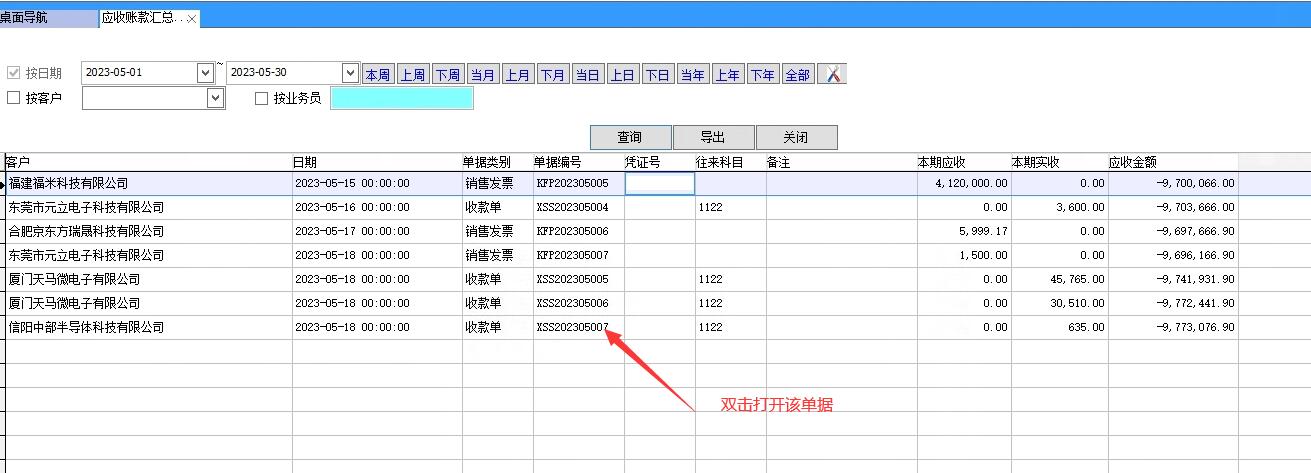Click the cyan salesperson input field
This screenshot has height=473, width=1311.
pyautogui.click(x=401, y=98)
